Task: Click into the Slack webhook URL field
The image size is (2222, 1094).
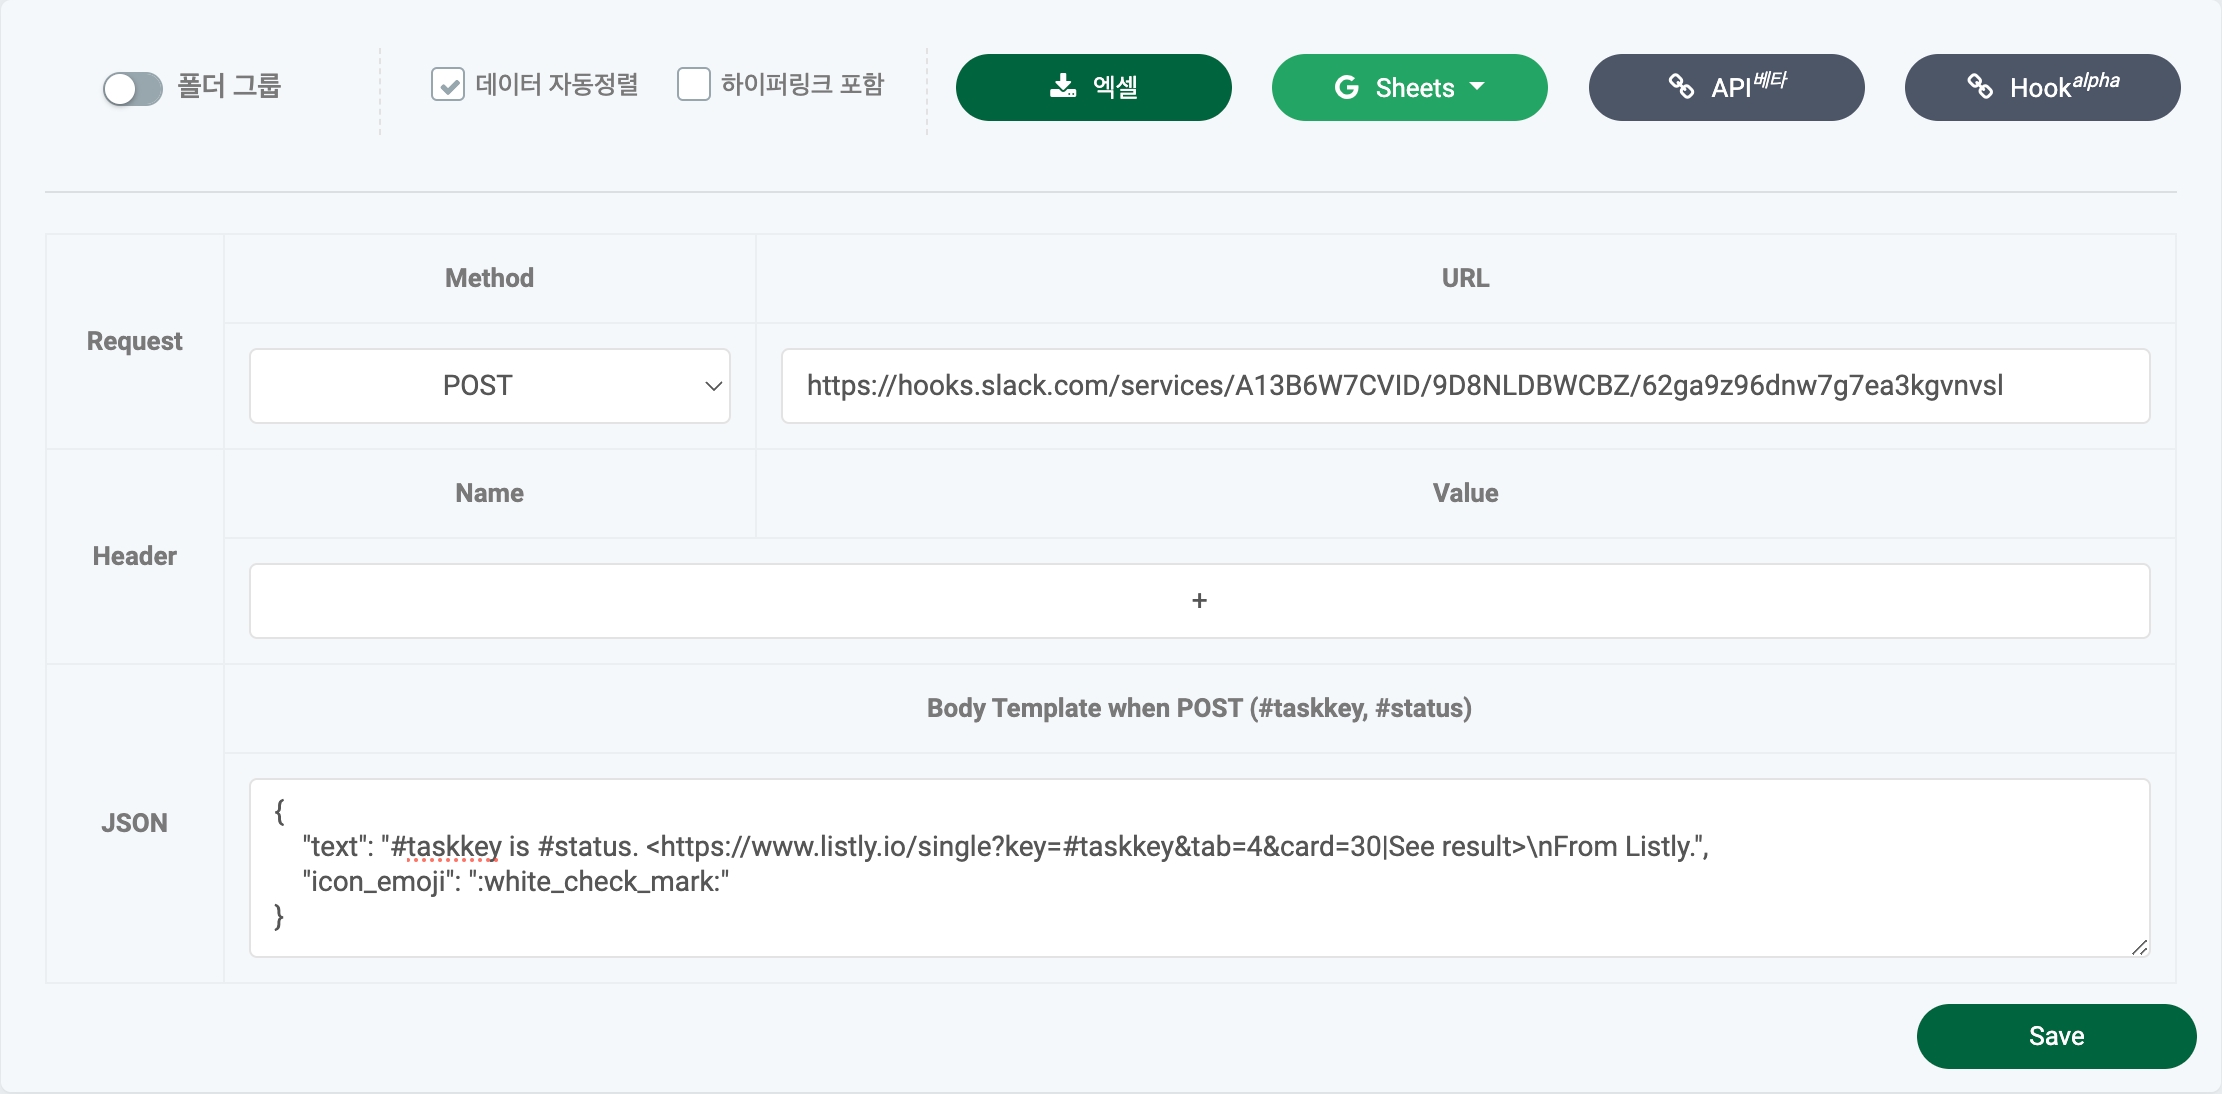Action: click(x=1464, y=386)
